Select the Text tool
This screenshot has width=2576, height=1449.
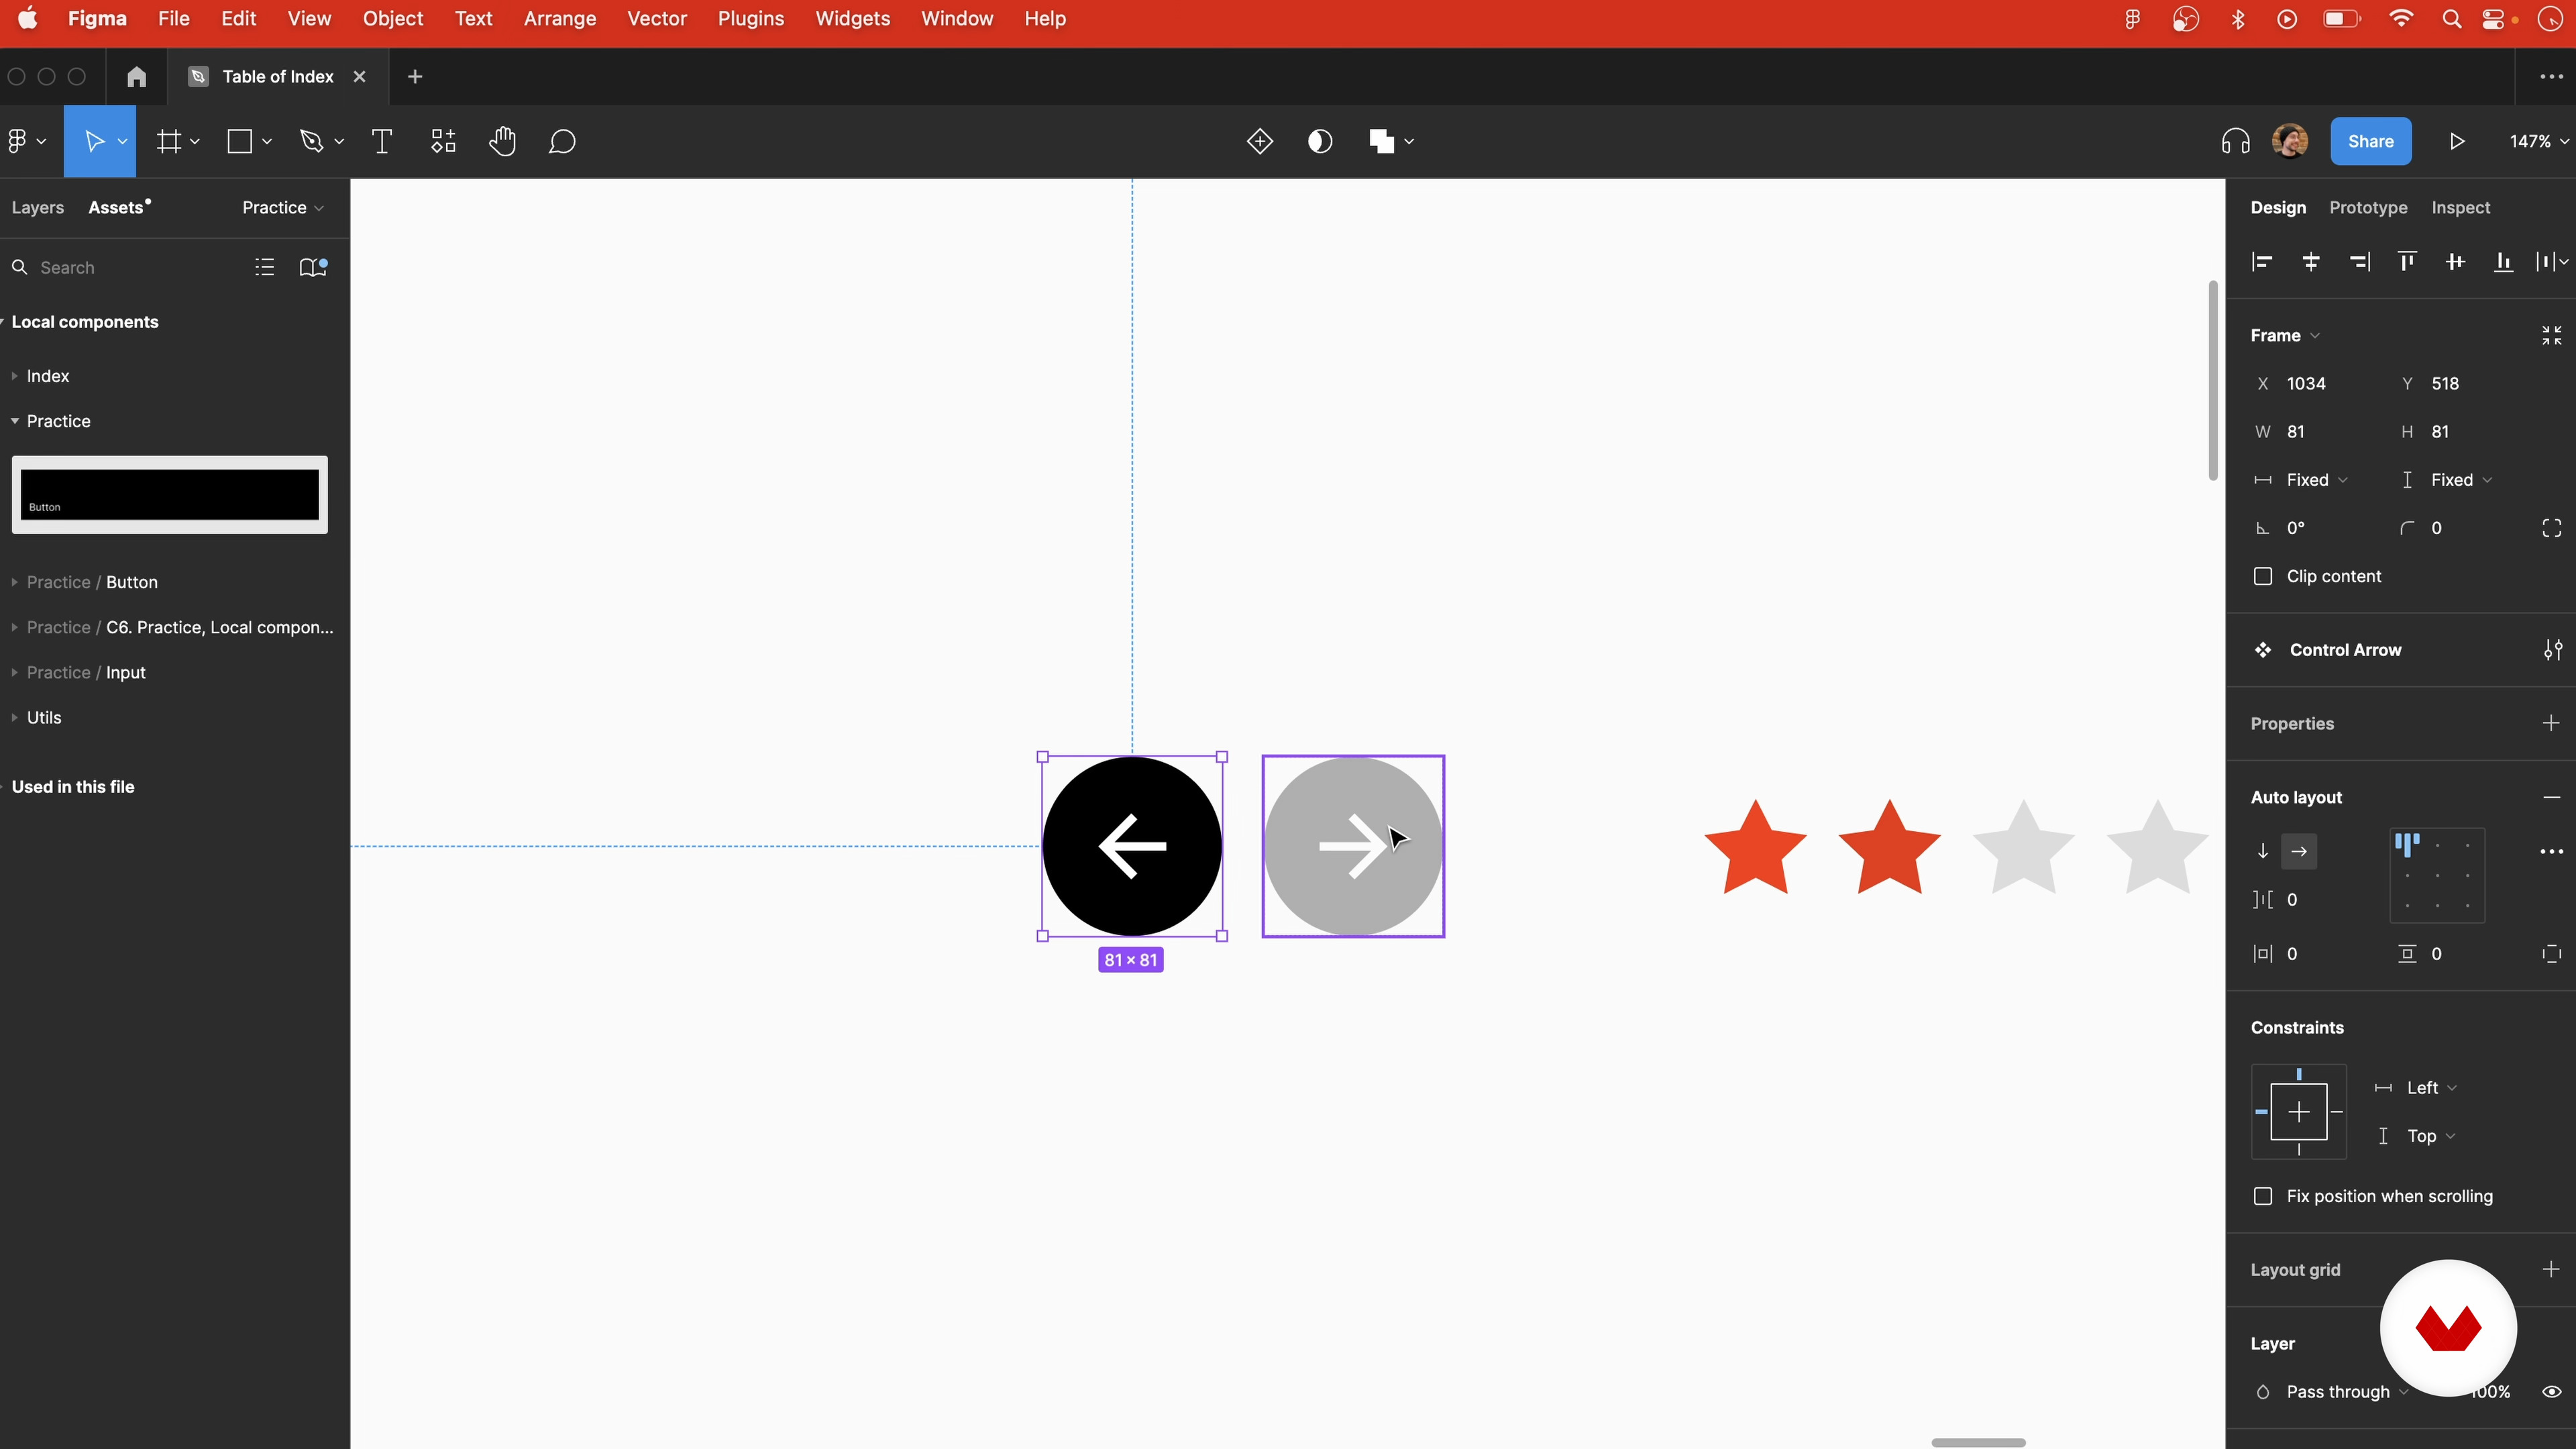[x=382, y=141]
